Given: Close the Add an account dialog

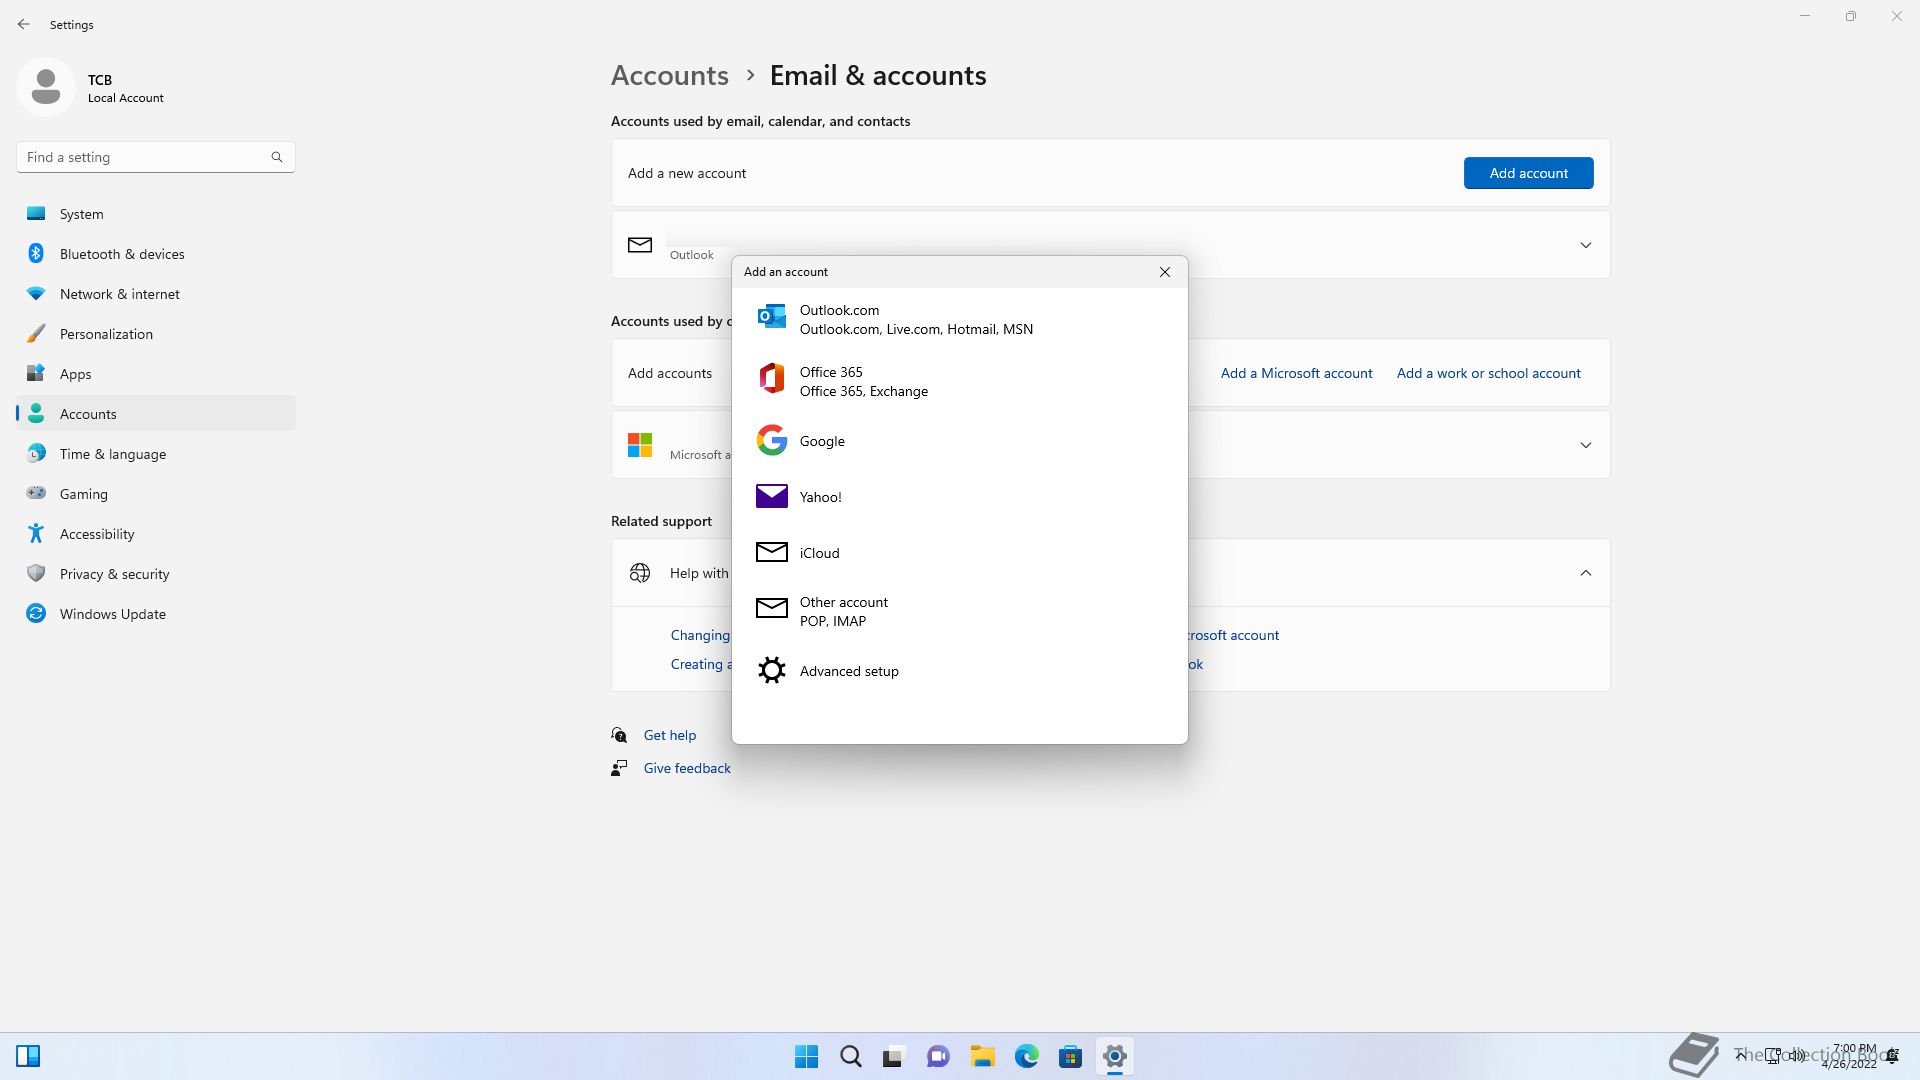Looking at the screenshot, I should 1165,272.
